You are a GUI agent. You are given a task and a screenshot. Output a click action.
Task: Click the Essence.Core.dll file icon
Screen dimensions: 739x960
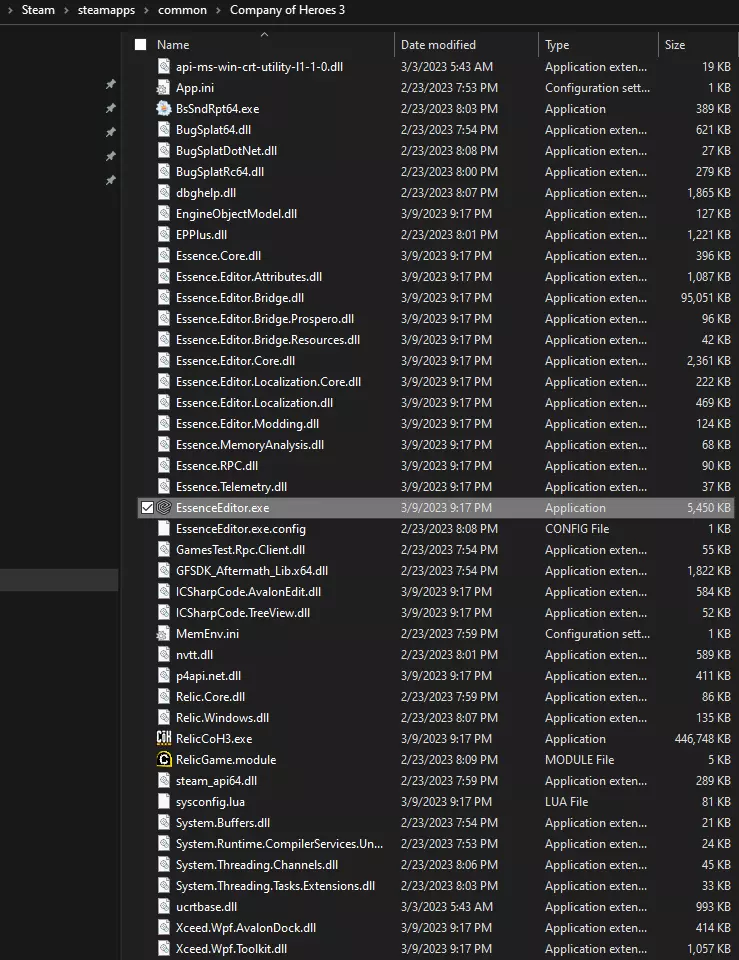pos(163,255)
